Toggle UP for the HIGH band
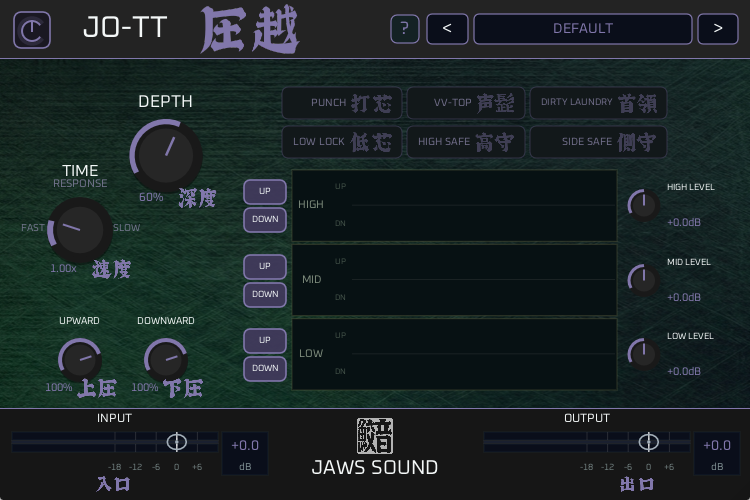750x500 pixels. coord(265,191)
